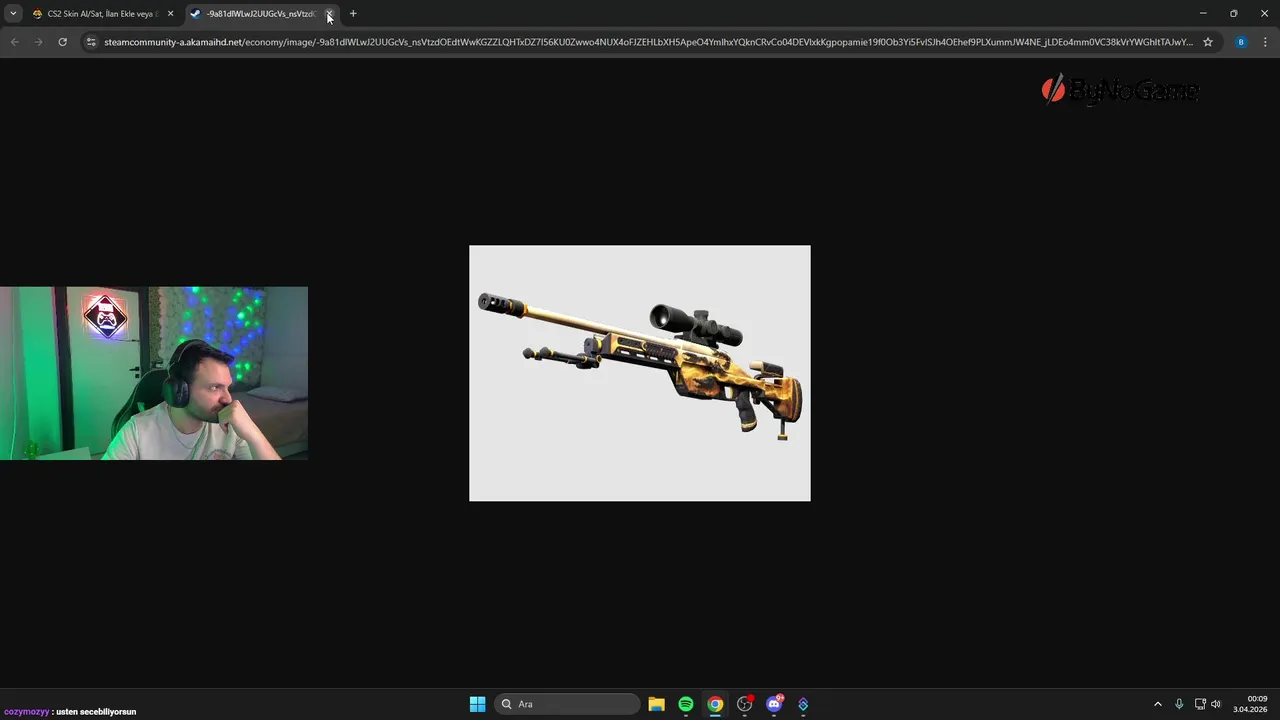Open the Chrome profile B avatar
This screenshot has width=1280, height=720.
click(1241, 42)
